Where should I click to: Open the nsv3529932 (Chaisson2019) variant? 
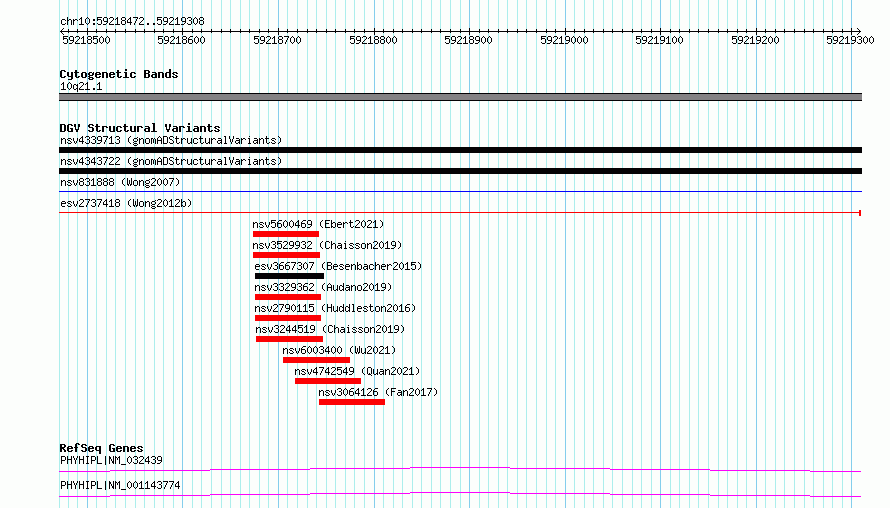327,245
